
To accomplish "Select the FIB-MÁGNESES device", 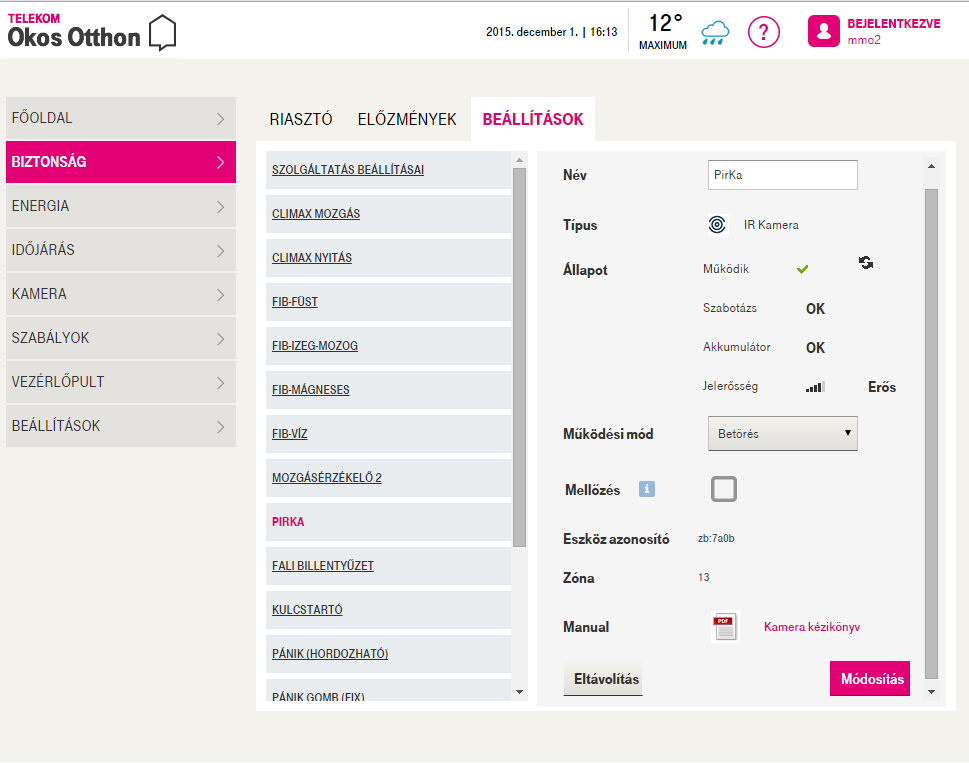I will point(388,390).
